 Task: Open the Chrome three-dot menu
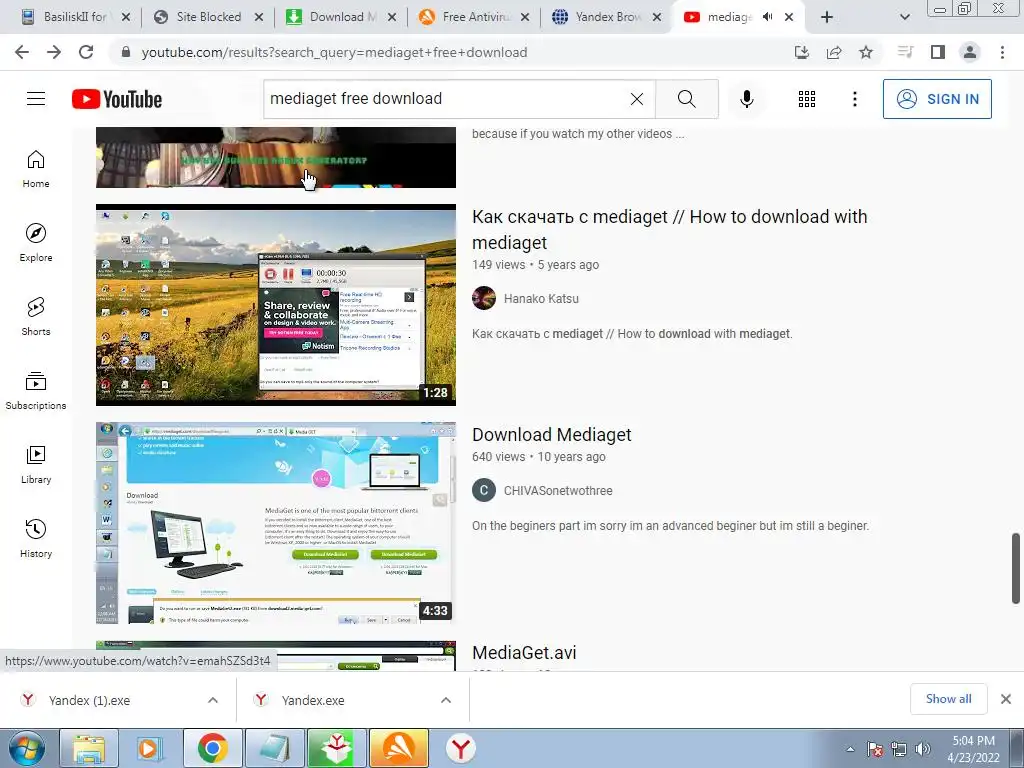coord(1002,52)
